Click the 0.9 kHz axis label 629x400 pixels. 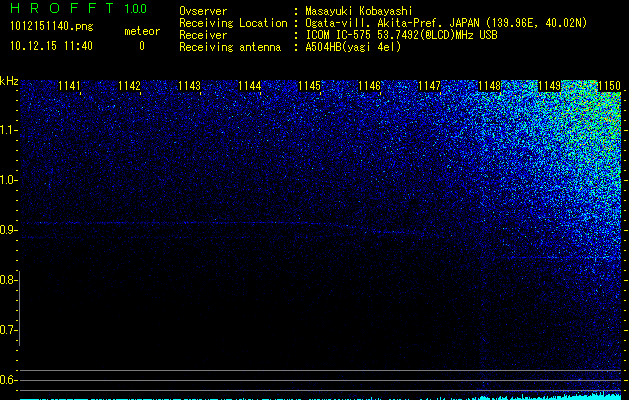(x=8, y=230)
